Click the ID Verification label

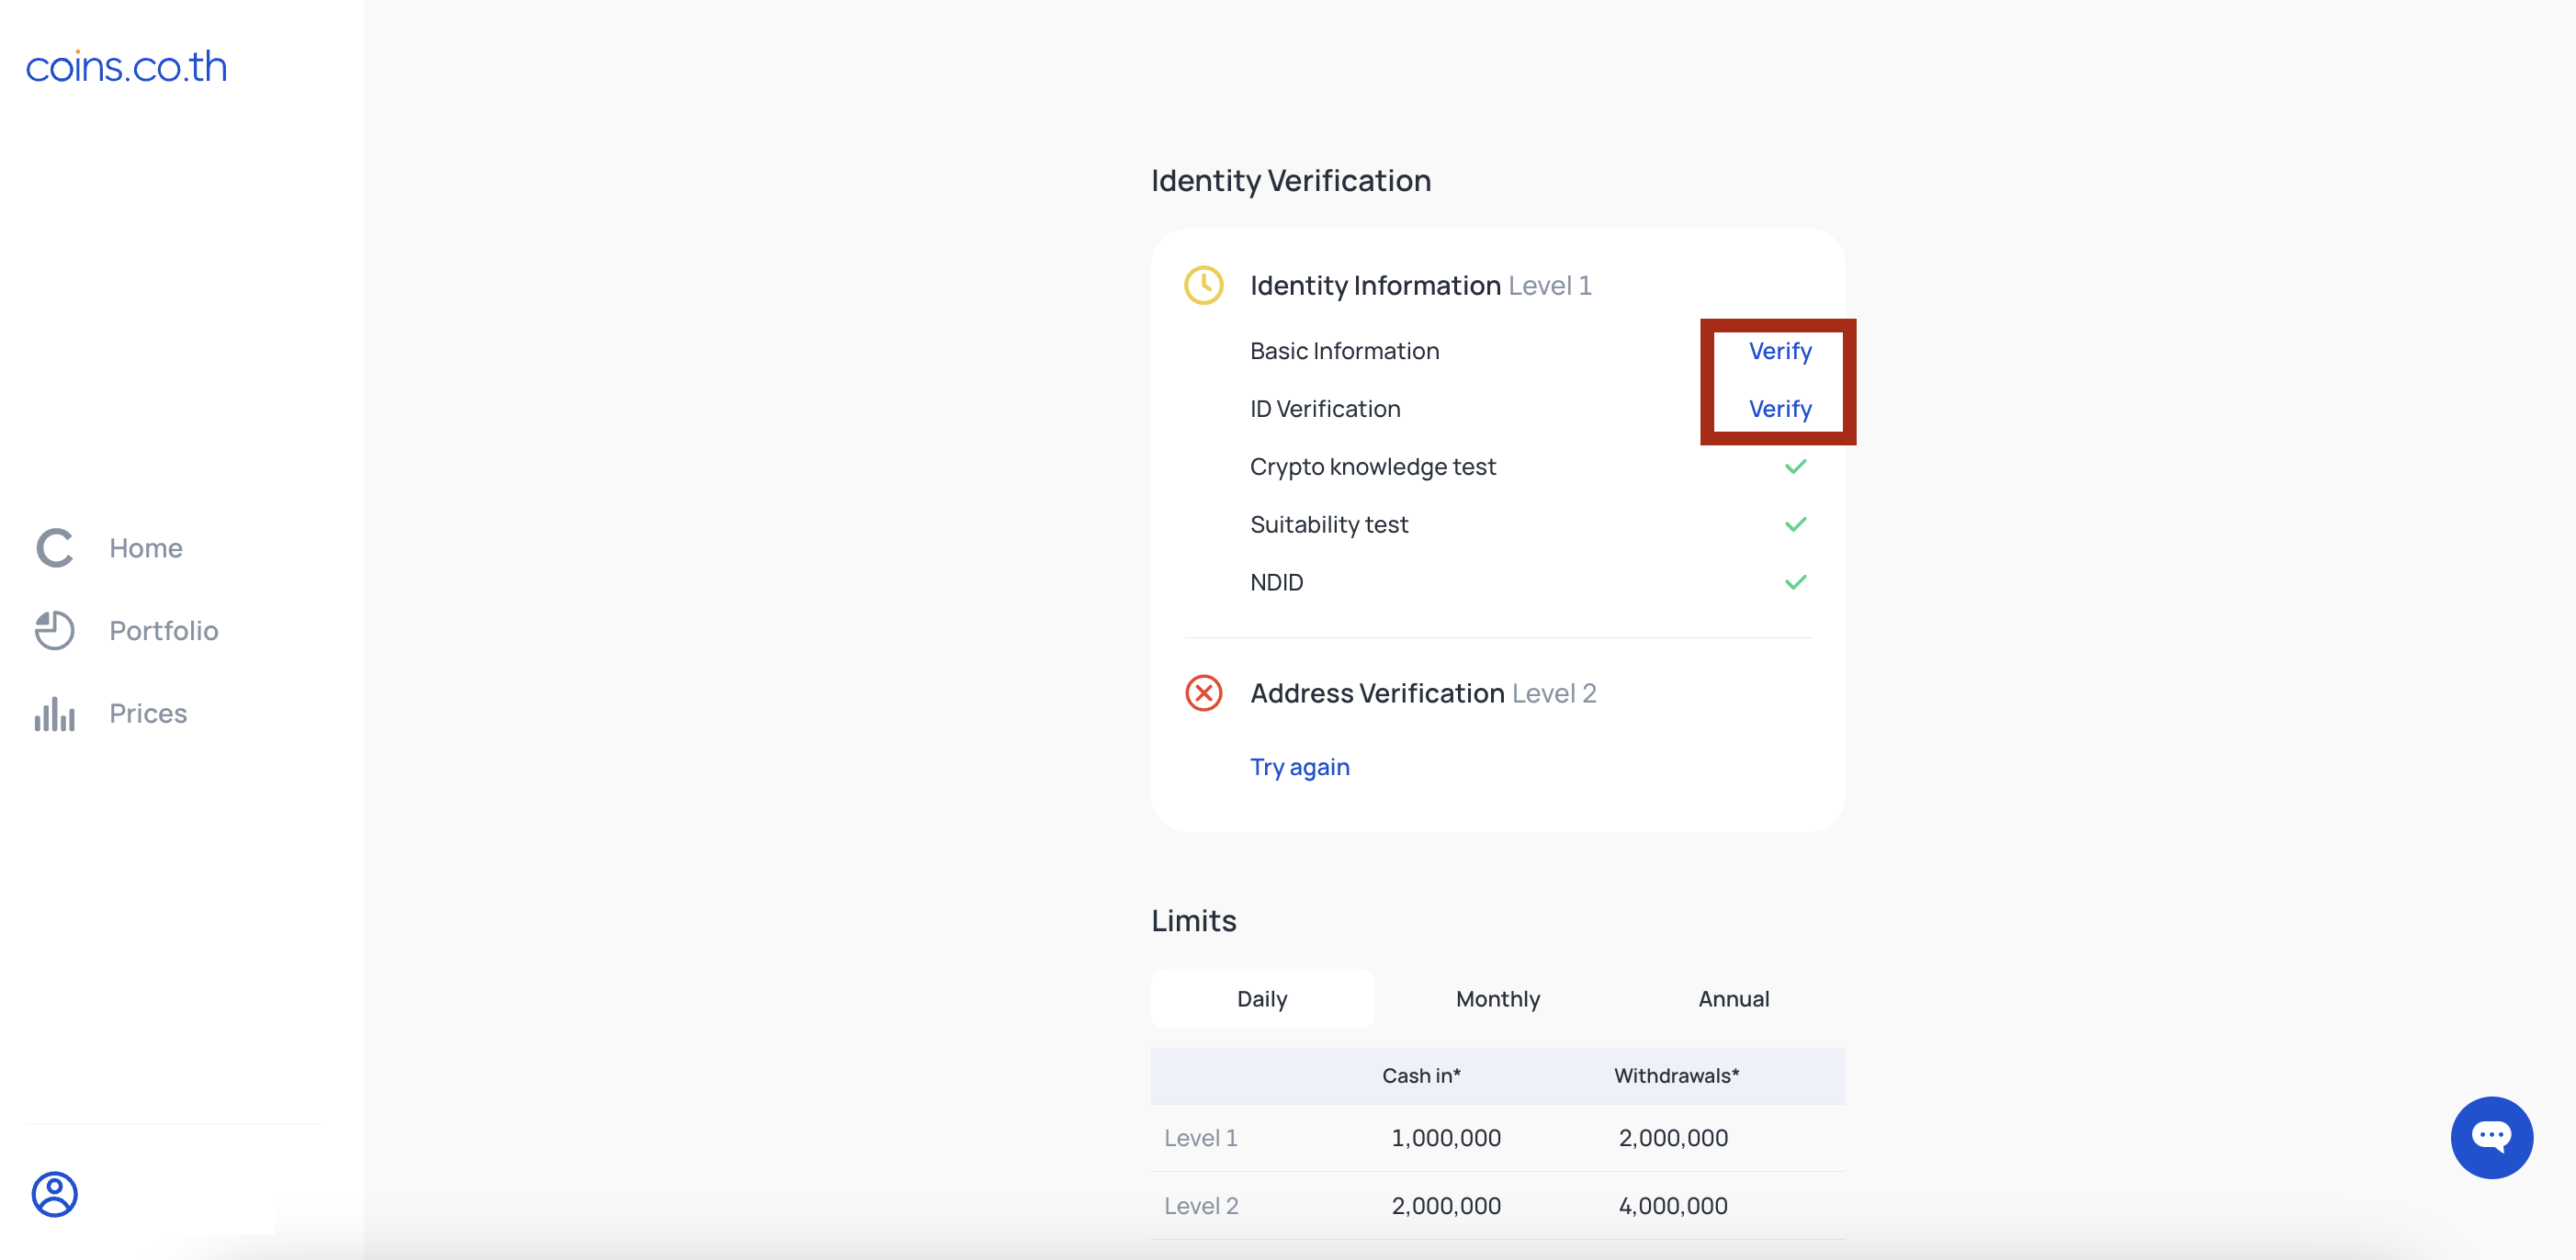1325,409
